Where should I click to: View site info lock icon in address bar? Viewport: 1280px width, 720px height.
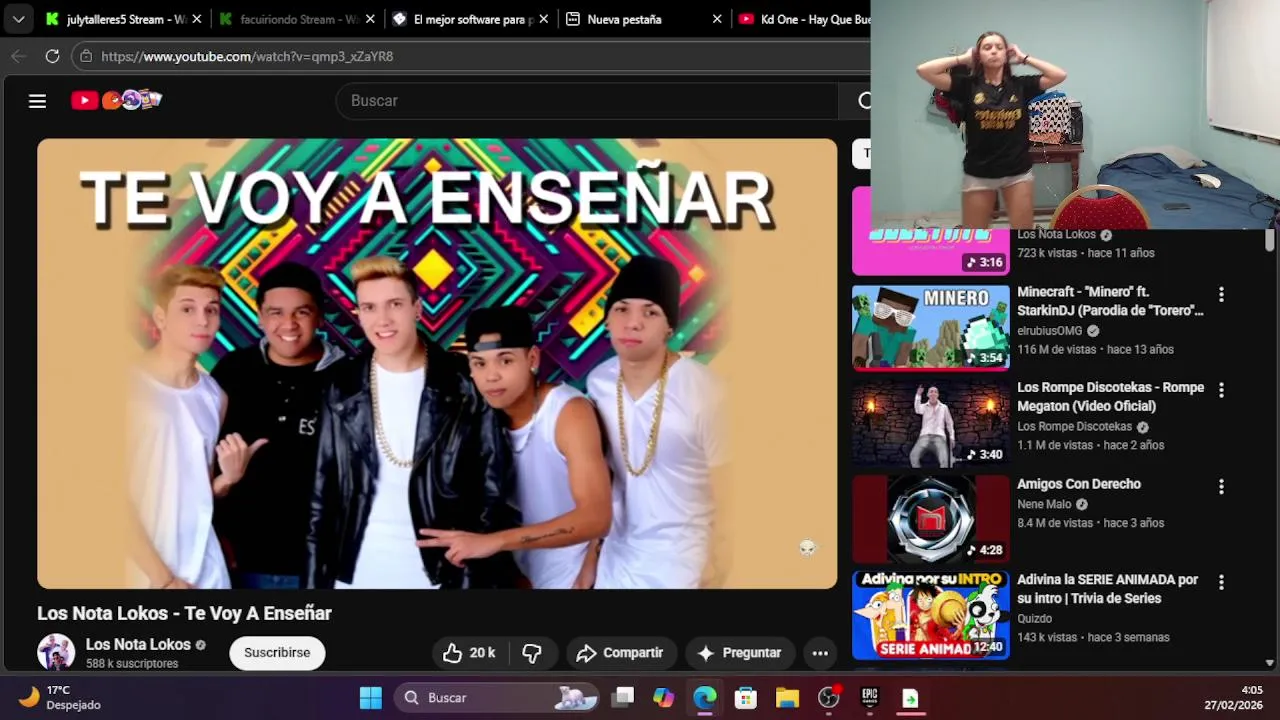(85, 56)
